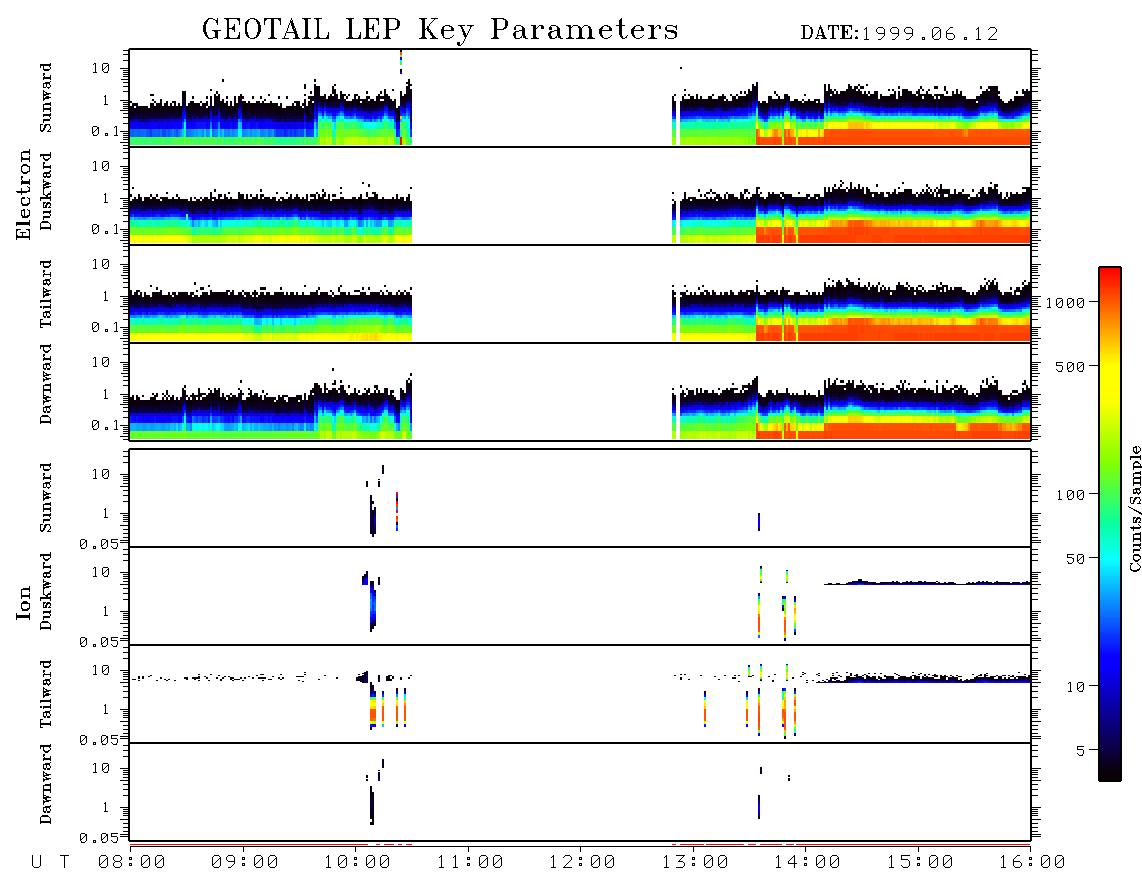Select the Ion "Dawnward" axis label
This screenshot has height=880, width=1142.
pyautogui.click(x=46, y=783)
